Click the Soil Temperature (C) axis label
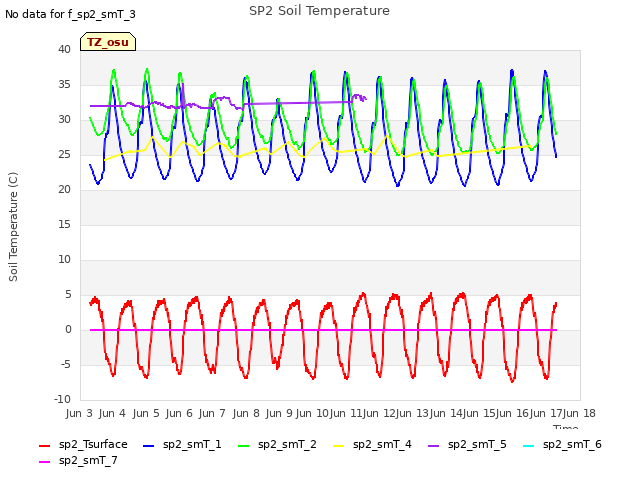The height and width of the screenshot is (480, 640). 13,227
